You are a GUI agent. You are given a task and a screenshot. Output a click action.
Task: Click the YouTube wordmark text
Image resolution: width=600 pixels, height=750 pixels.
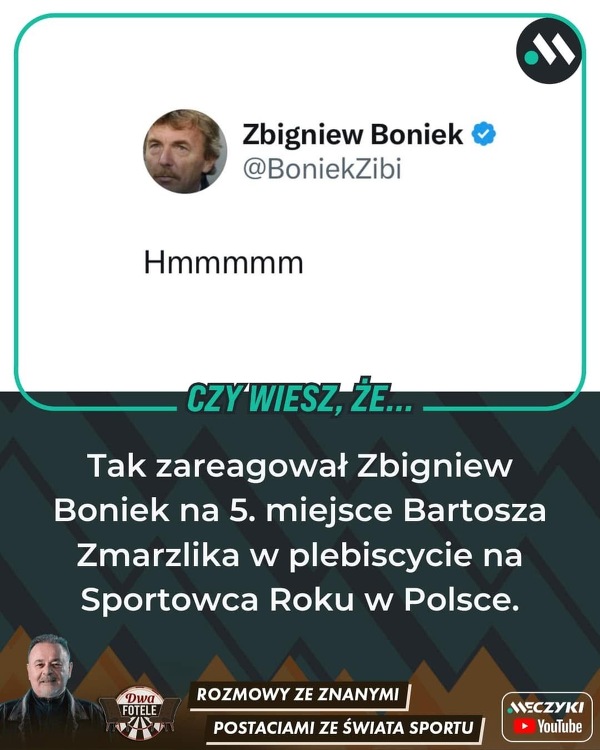click(x=559, y=727)
